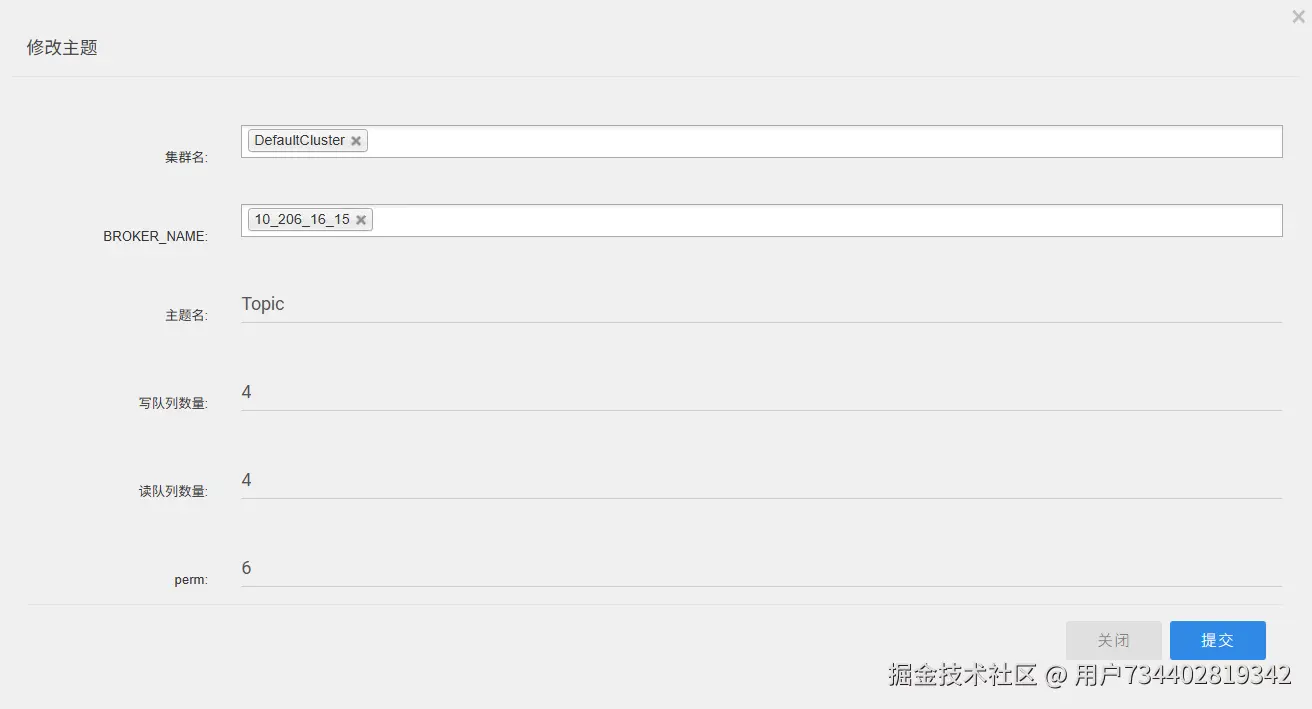1312x709 pixels.
Task: Select the 10_206_16_15 tag text
Action: 302,219
